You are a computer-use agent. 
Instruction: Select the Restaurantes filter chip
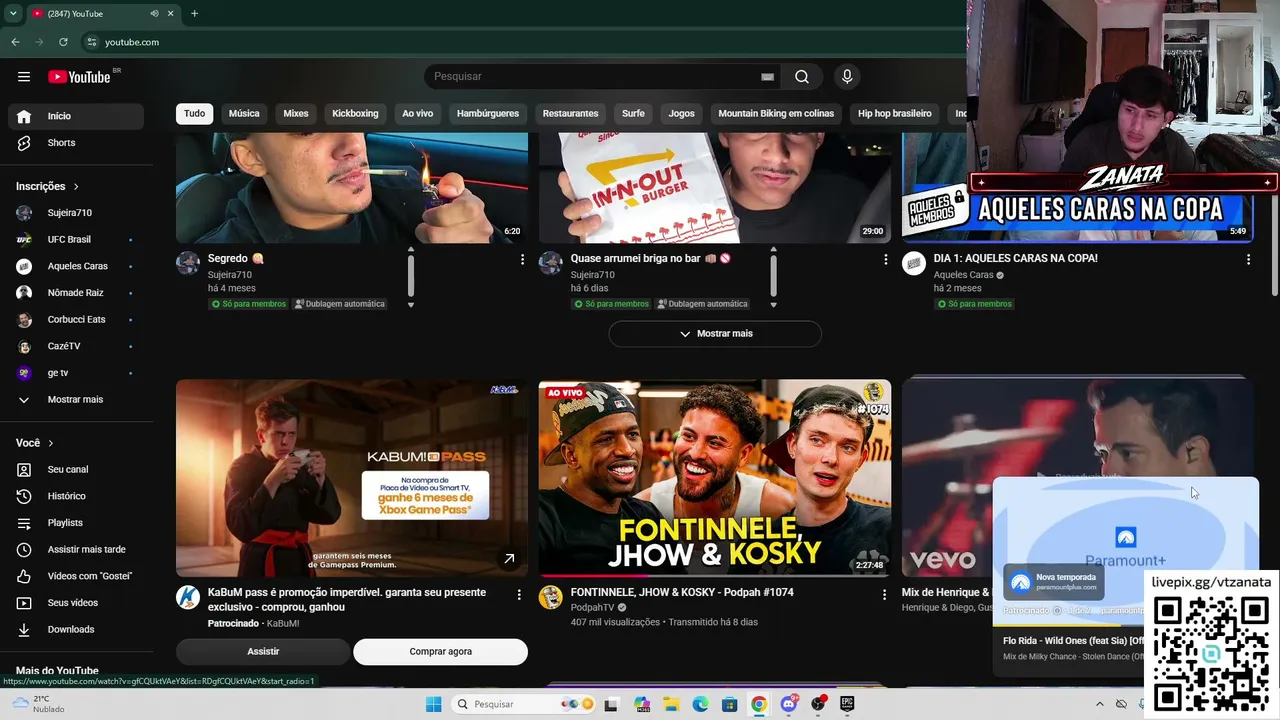point(570,114)
